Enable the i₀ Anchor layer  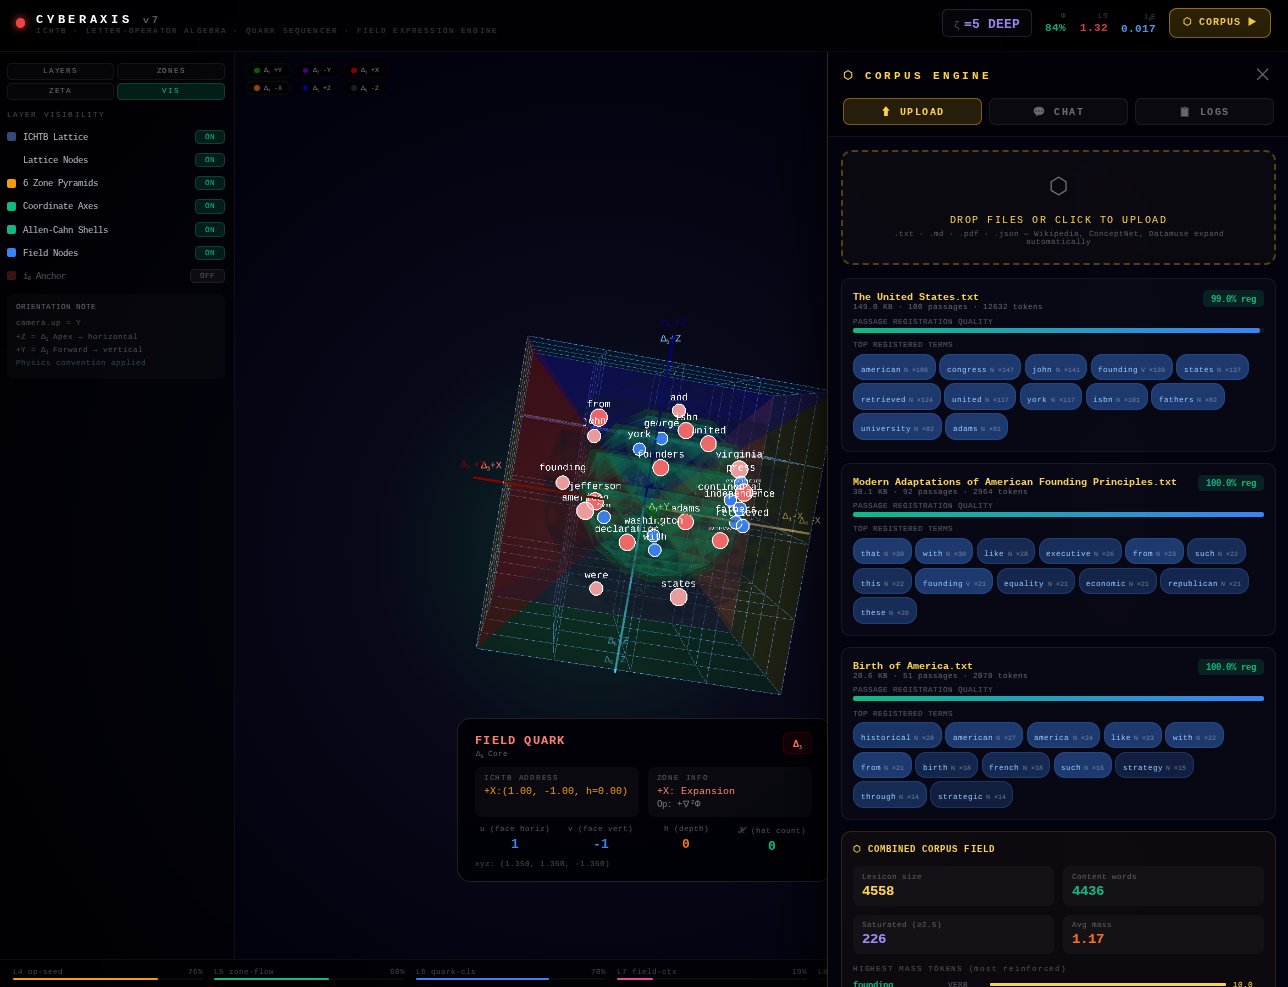tap(207, 276)
